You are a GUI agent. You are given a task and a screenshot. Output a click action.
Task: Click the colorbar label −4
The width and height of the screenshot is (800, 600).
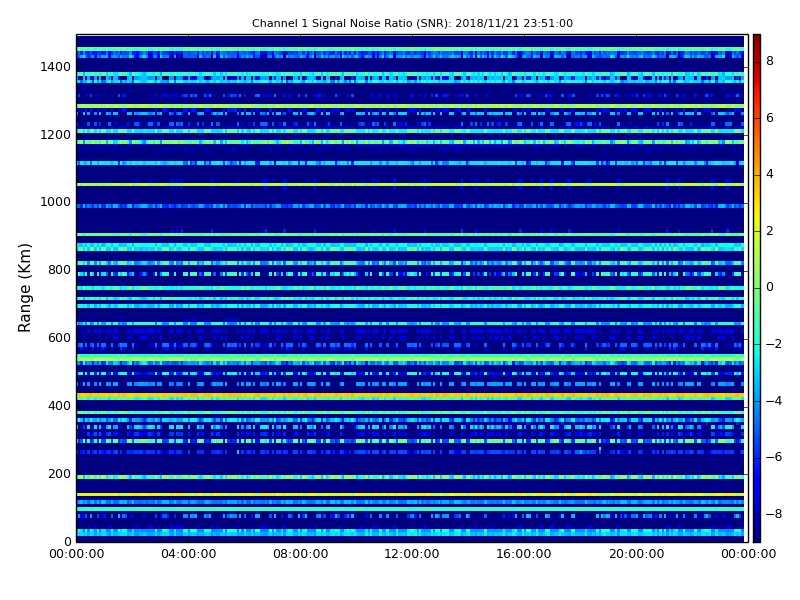pos(773,401)
